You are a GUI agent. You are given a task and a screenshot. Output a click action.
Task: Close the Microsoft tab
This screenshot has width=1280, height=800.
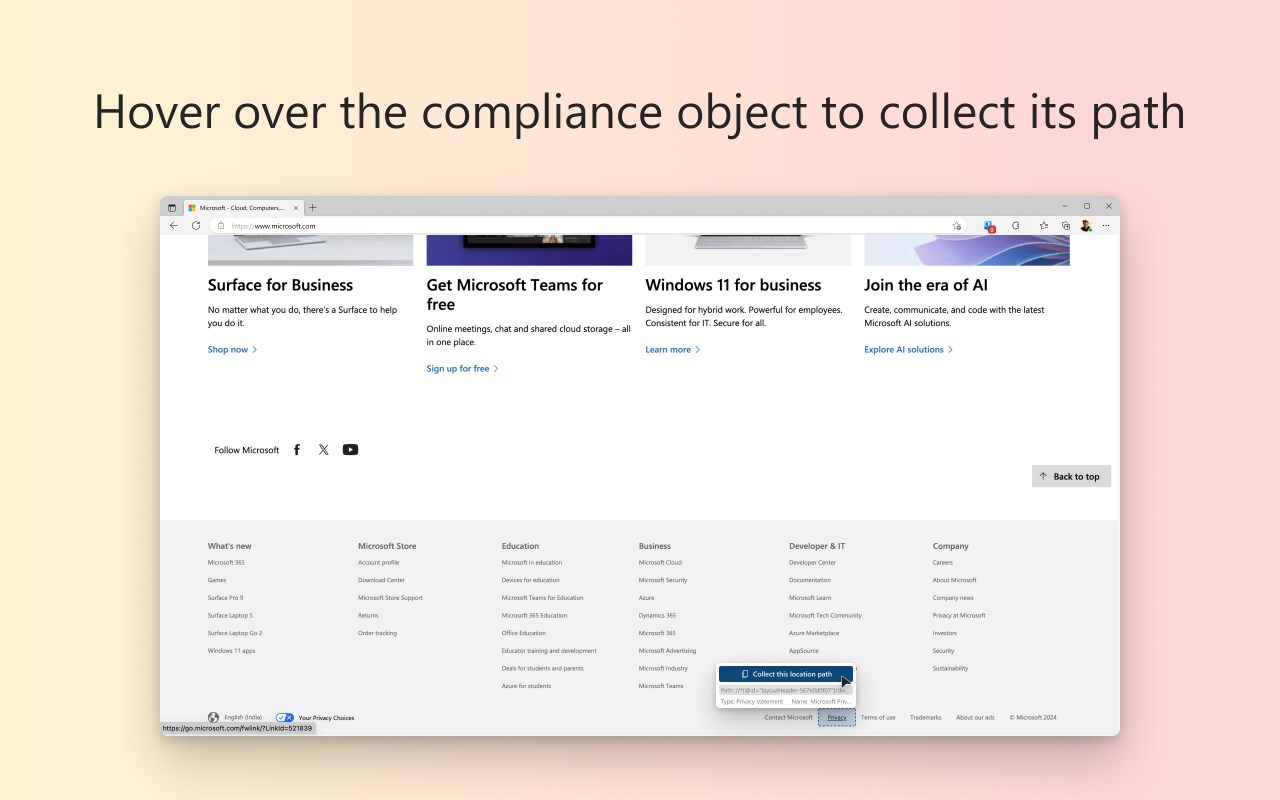click(296, 208)
